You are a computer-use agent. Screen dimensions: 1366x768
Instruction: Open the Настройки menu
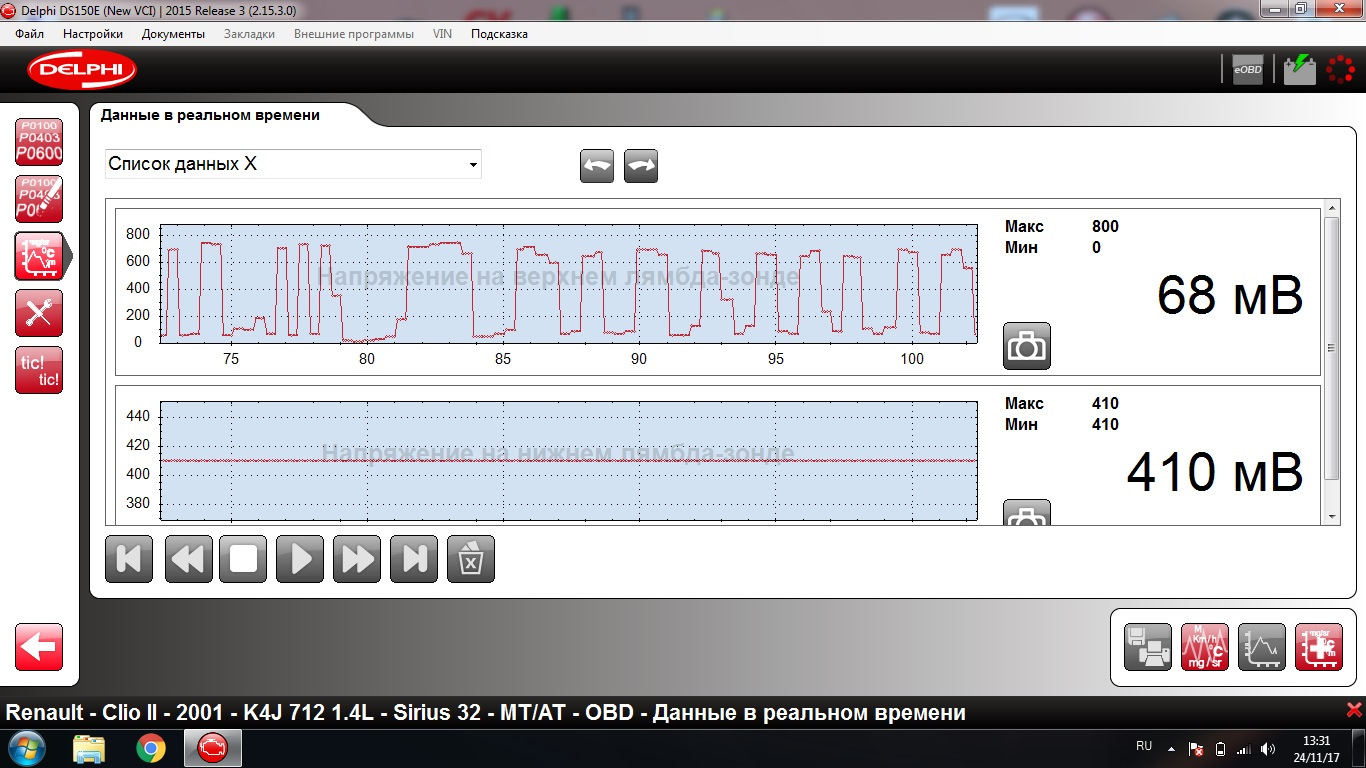[x=93, y=34]
